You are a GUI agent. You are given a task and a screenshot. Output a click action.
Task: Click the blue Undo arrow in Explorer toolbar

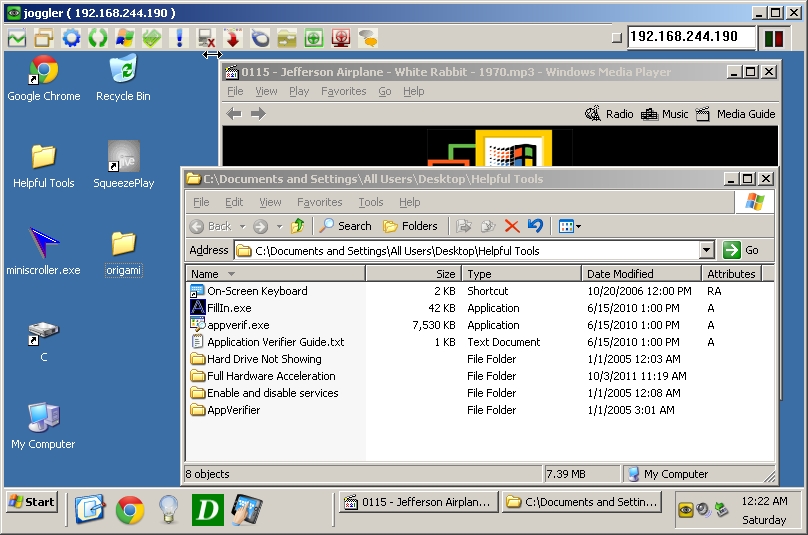(x=535, y=226)
